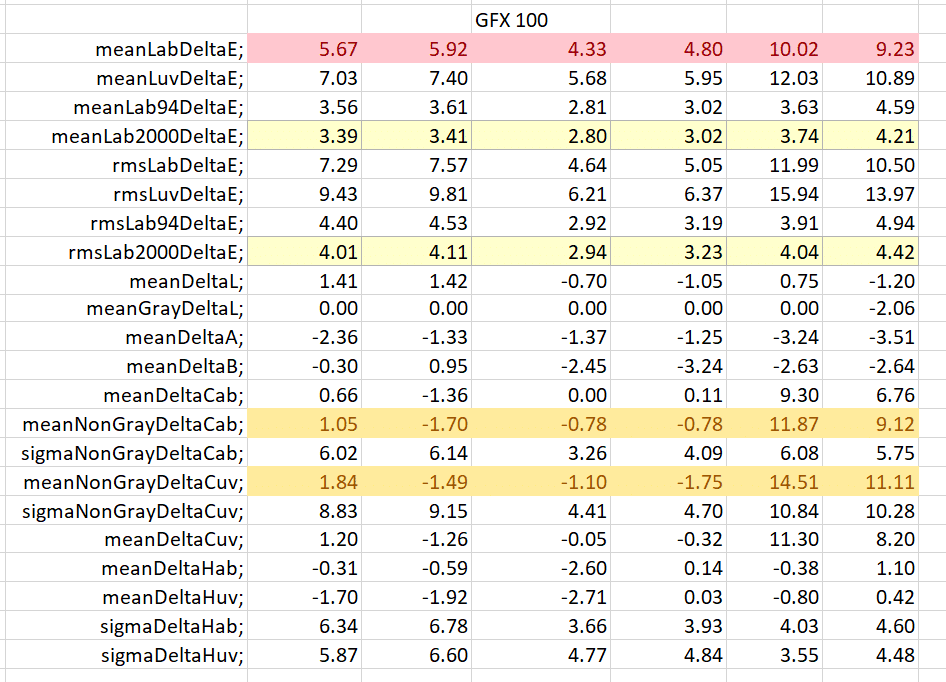Click 0.66 in the meanDeltaCab row
Viewport: 946px width, 682px height.
pos(338,395)
